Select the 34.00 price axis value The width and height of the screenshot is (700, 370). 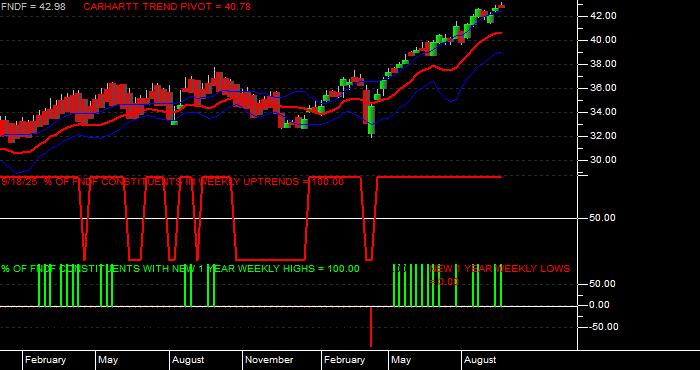(x=603, y=112)
